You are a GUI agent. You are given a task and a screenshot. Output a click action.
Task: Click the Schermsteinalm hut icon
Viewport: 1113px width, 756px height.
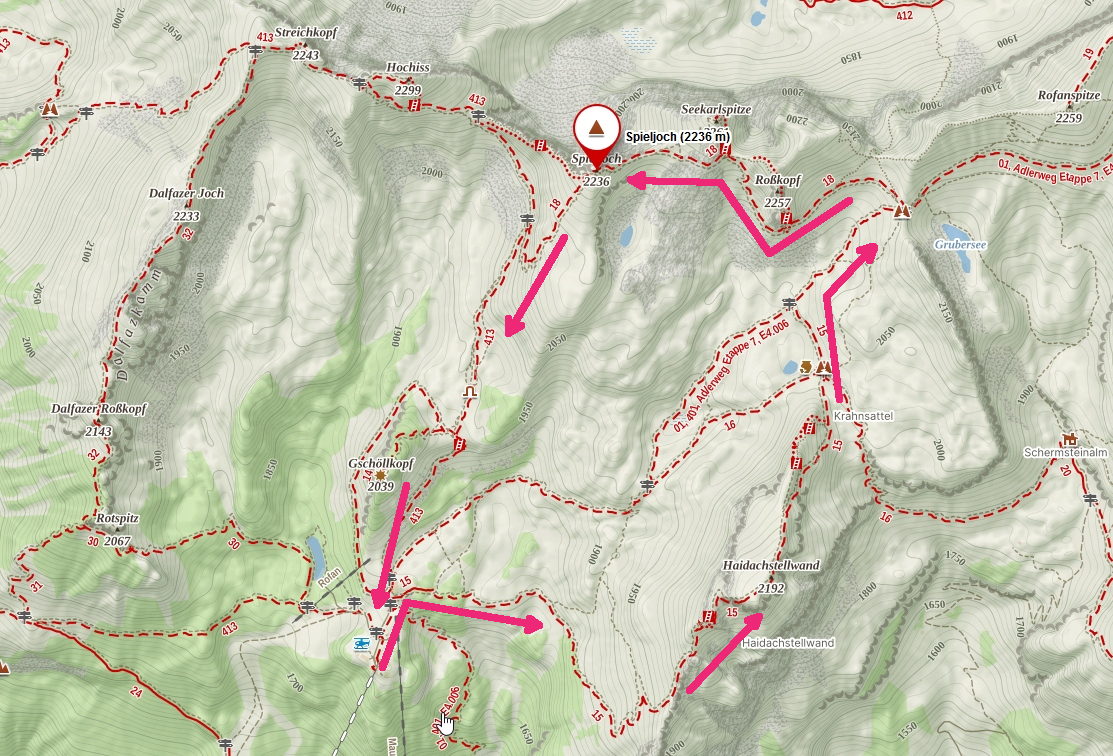pyautogui.click(x=1069, y=439)
